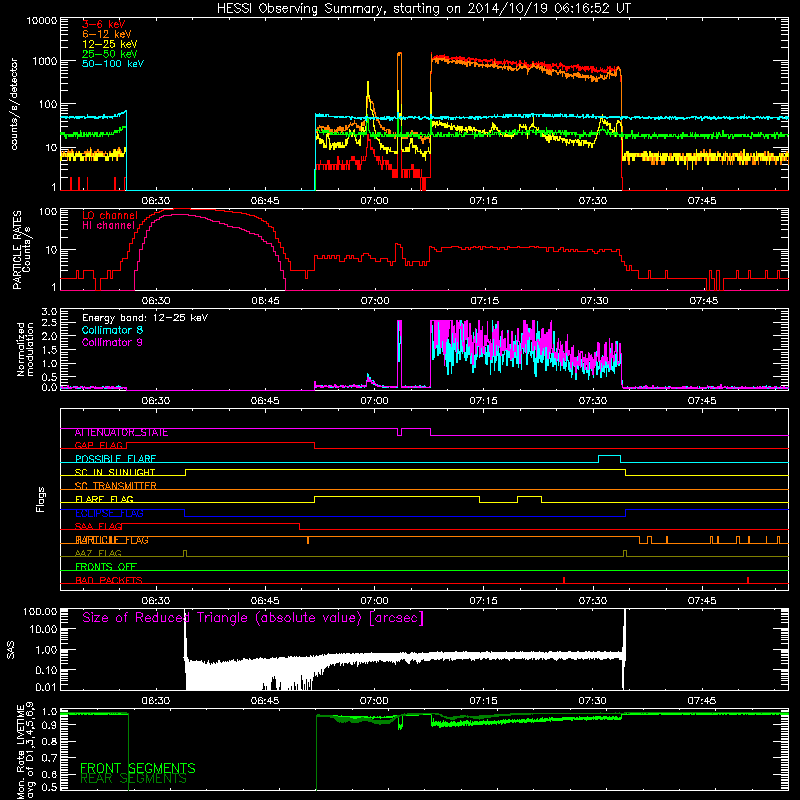Click the HESSI Observing Summary title
The width and height of the screenshot is (800, 800).
pos(423,9)
